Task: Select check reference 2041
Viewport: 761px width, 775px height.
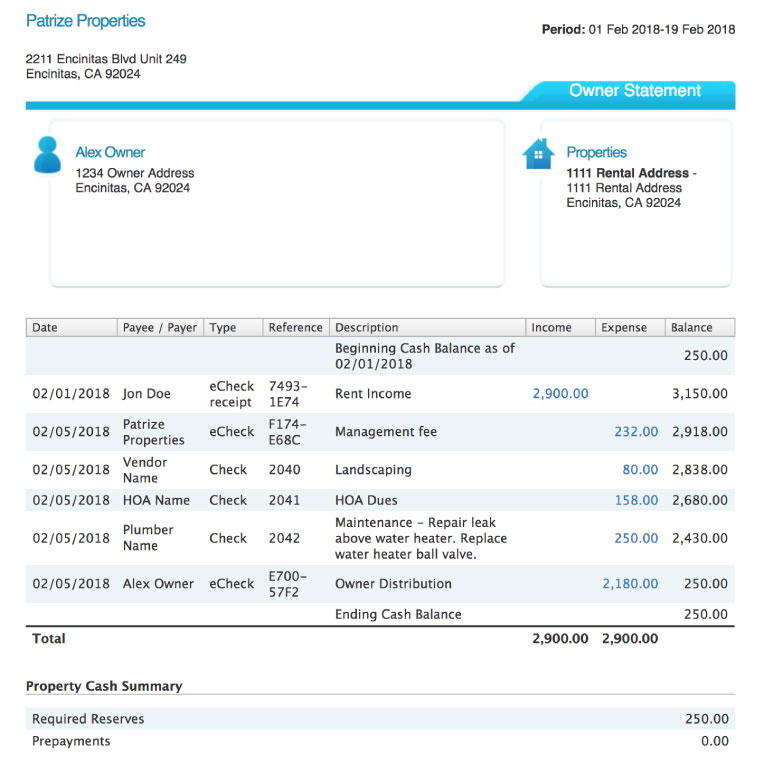Action: coord(285,500)
